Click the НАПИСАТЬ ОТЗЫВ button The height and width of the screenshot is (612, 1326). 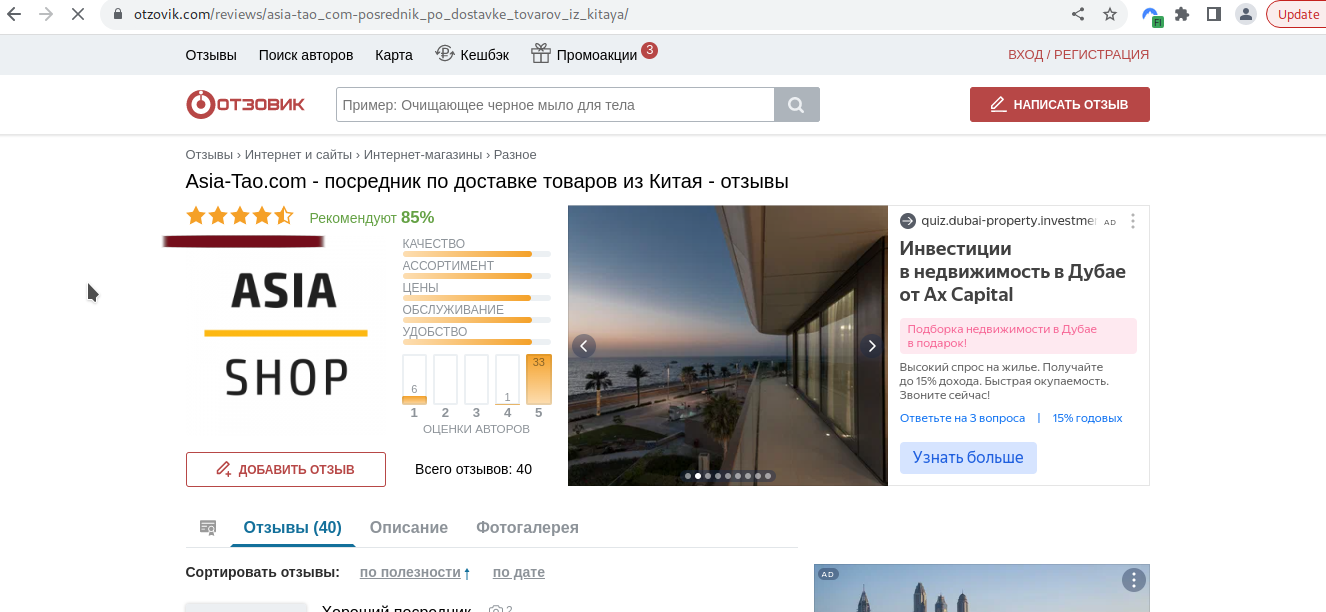coord(1059,105)
